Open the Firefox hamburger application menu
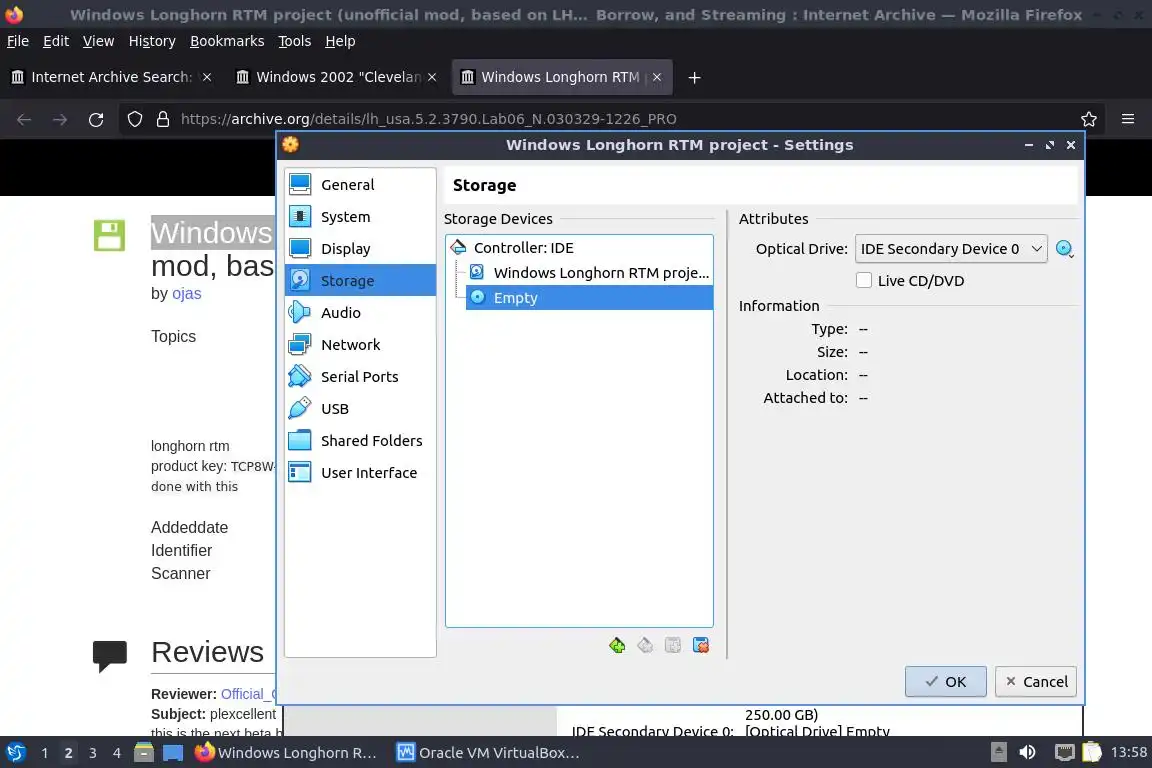The height and width of the screenshot is (768, 1152). pos(1128,119)
